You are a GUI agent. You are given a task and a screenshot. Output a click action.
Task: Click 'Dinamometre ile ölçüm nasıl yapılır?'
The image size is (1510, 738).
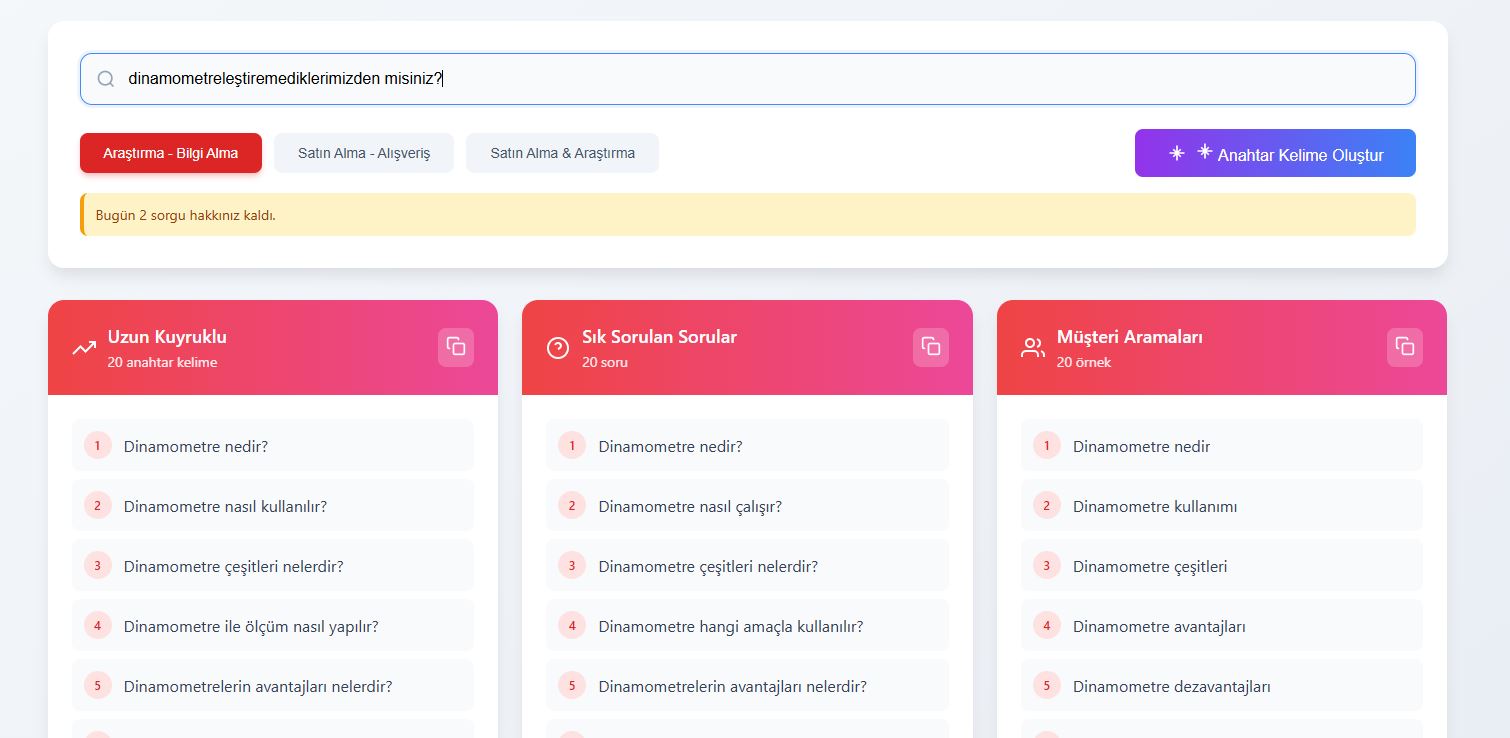click(x=273, y=626)
